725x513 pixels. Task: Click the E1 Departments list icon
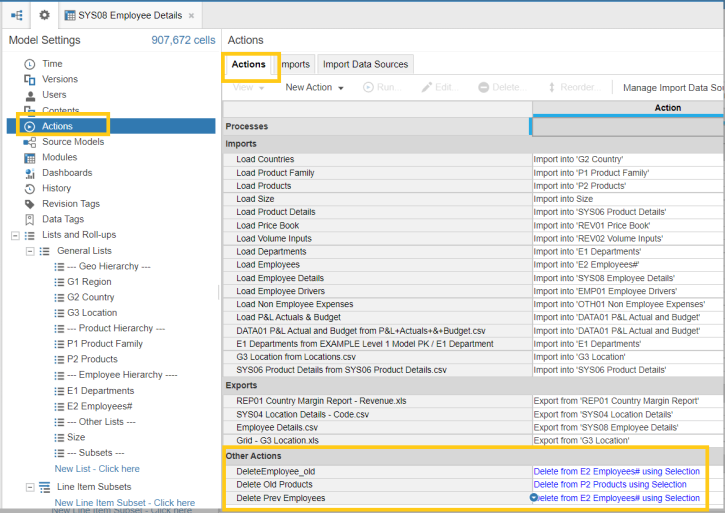pos(59,391)
